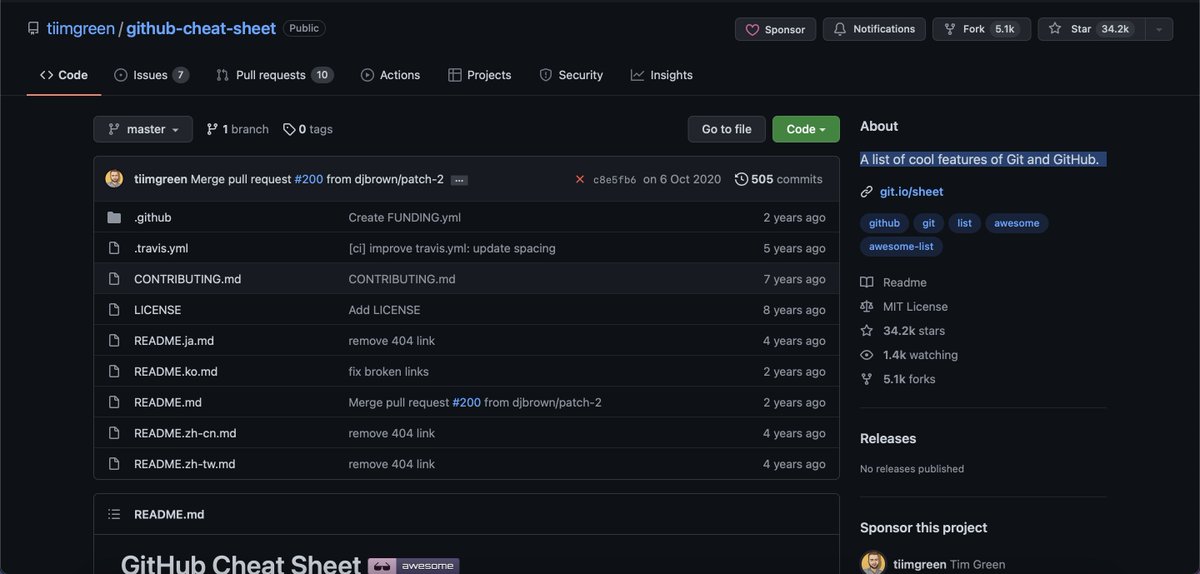Open the Code tab
The width and height of the screenshot is (1200, 574).
click(64, 75)
